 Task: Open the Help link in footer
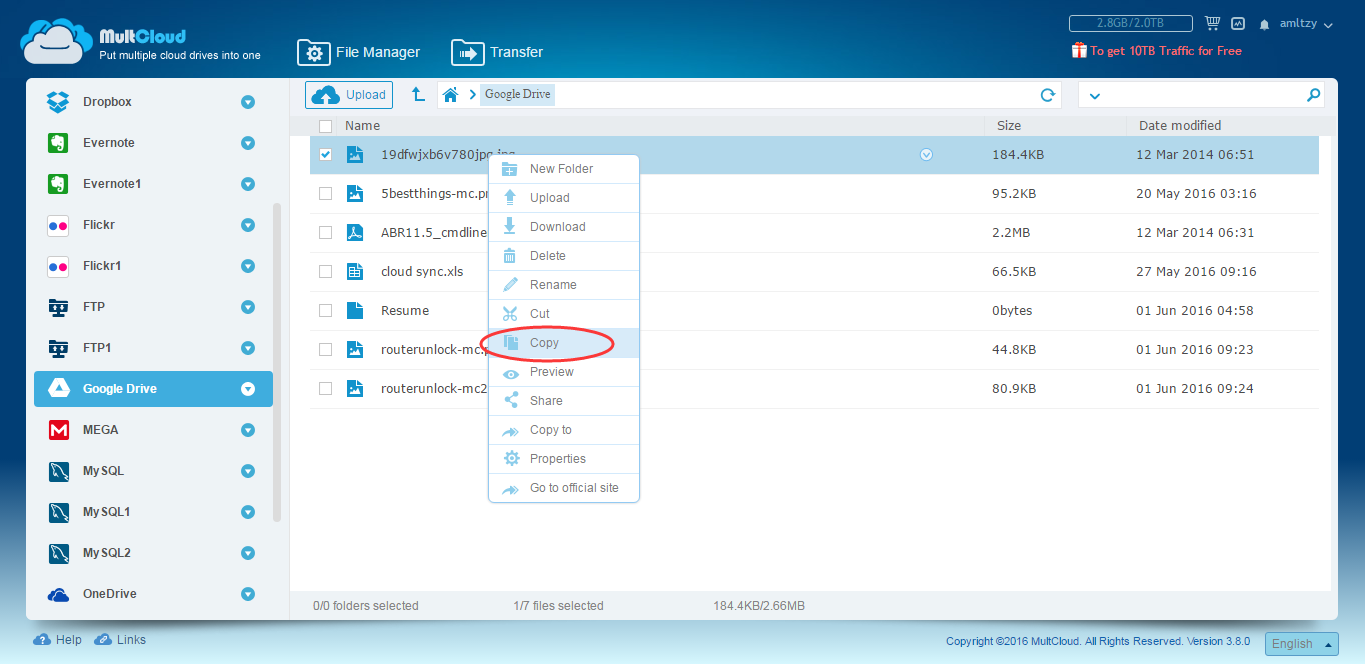[58, 640]
